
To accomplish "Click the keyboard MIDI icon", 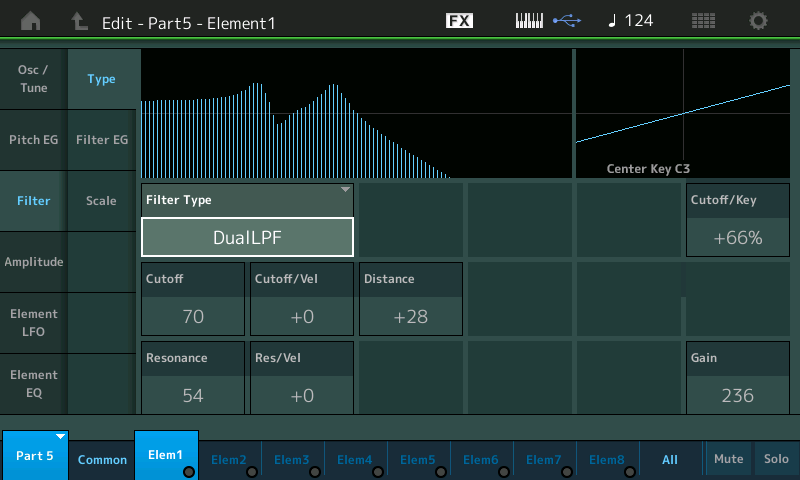I will click(x=529, y=21).
